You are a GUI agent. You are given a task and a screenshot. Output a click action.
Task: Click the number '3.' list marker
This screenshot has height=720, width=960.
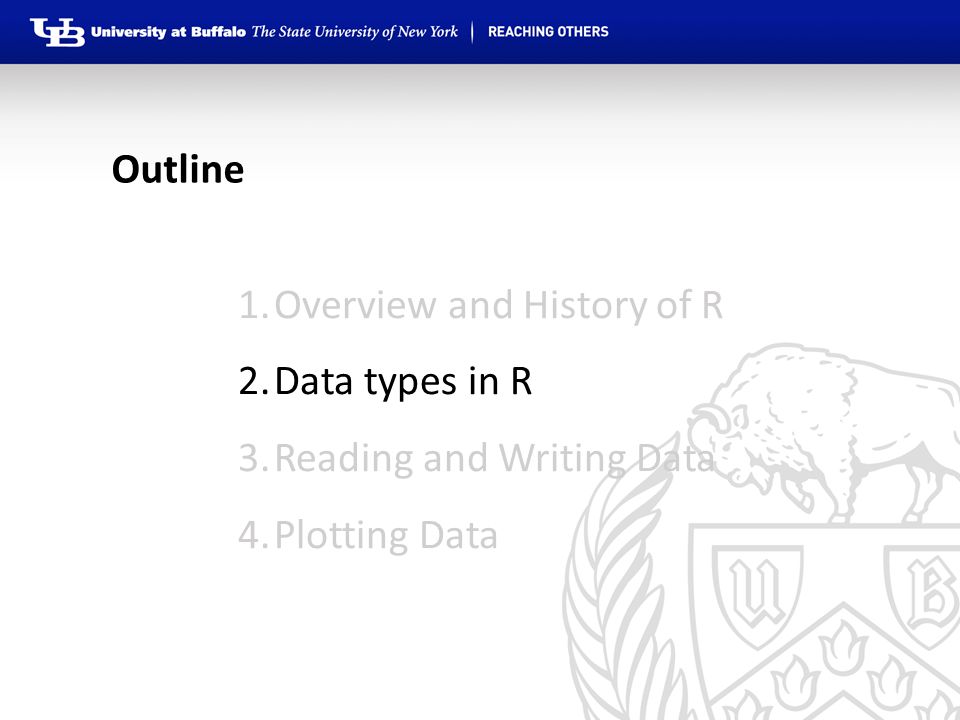(x=253, y=458)
